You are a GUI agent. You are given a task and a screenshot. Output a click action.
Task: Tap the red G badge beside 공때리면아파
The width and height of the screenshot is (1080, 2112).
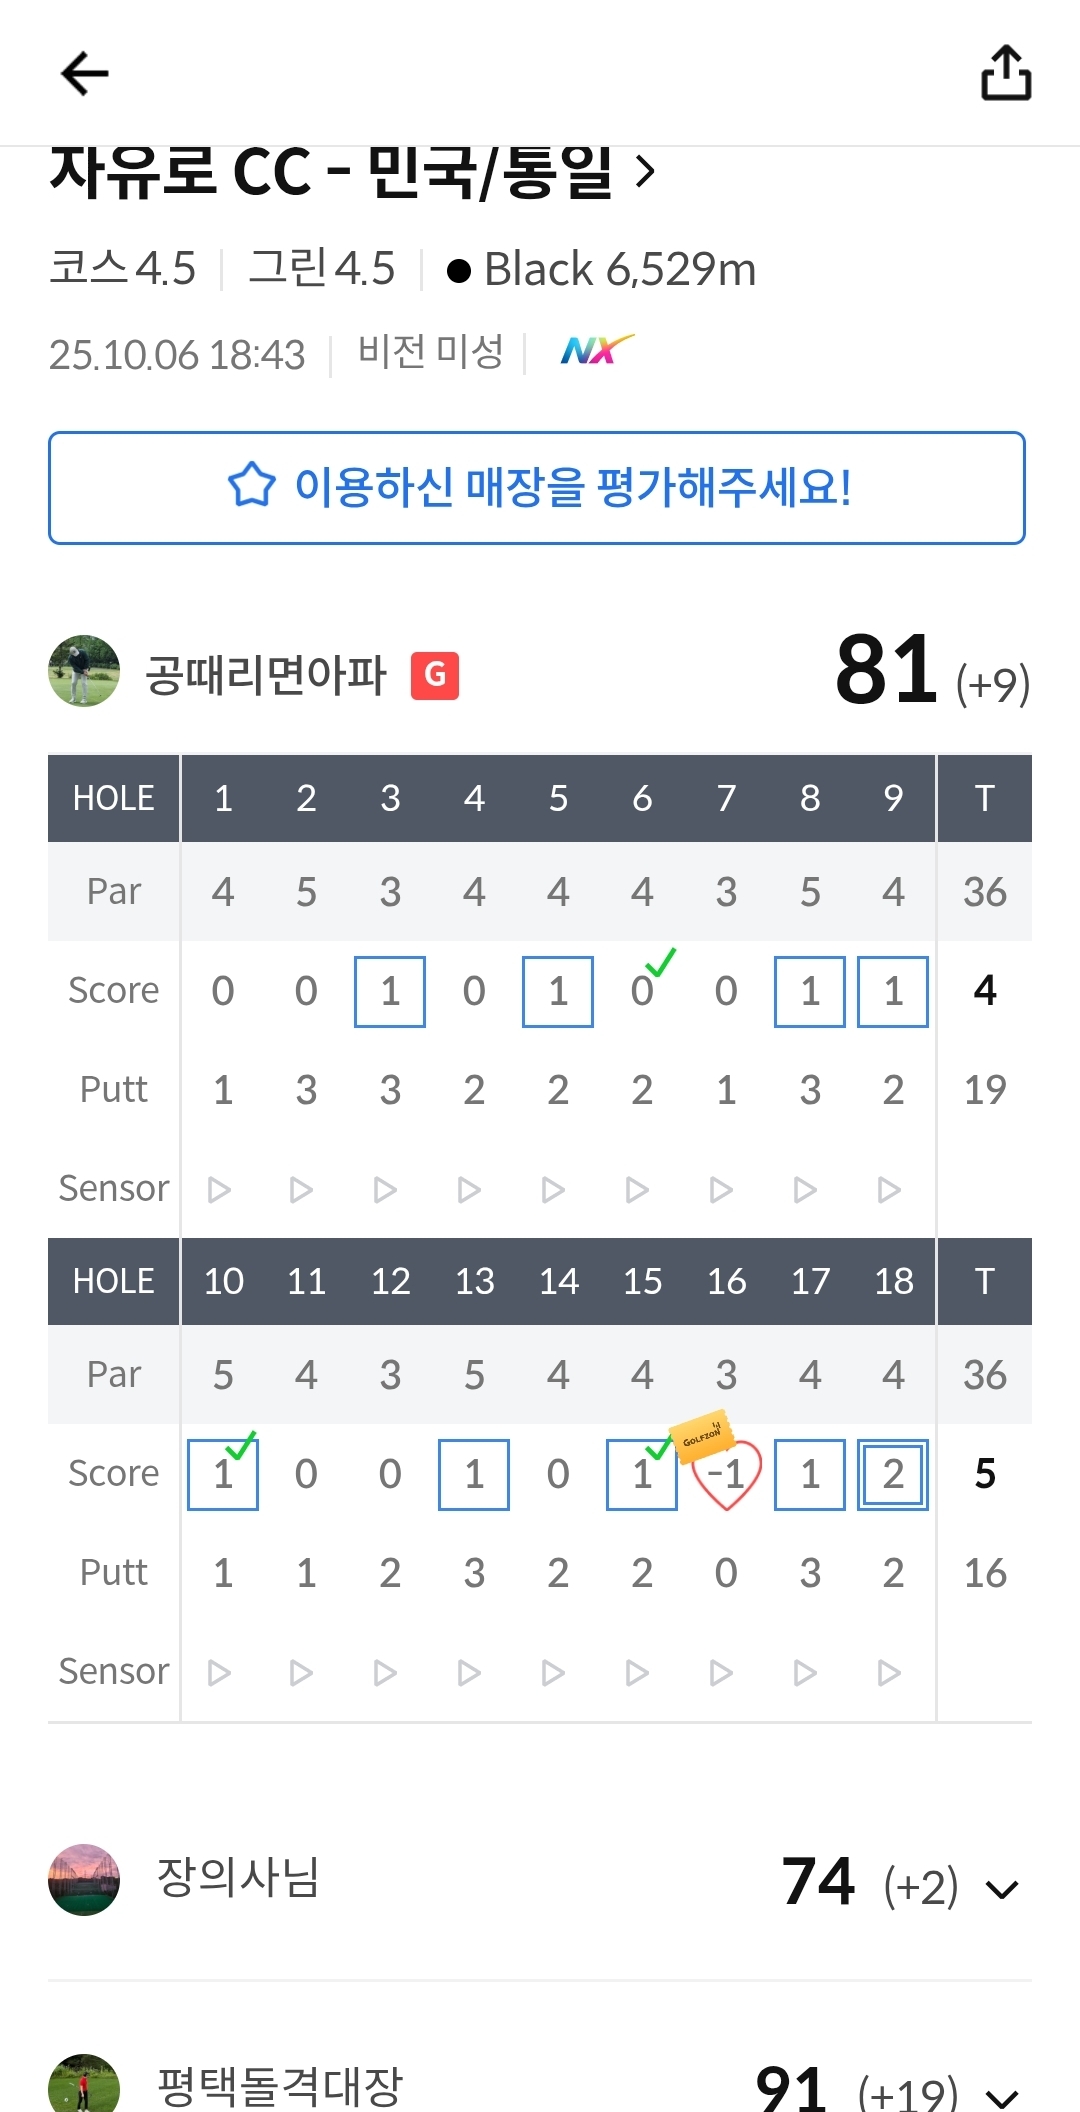435,676
